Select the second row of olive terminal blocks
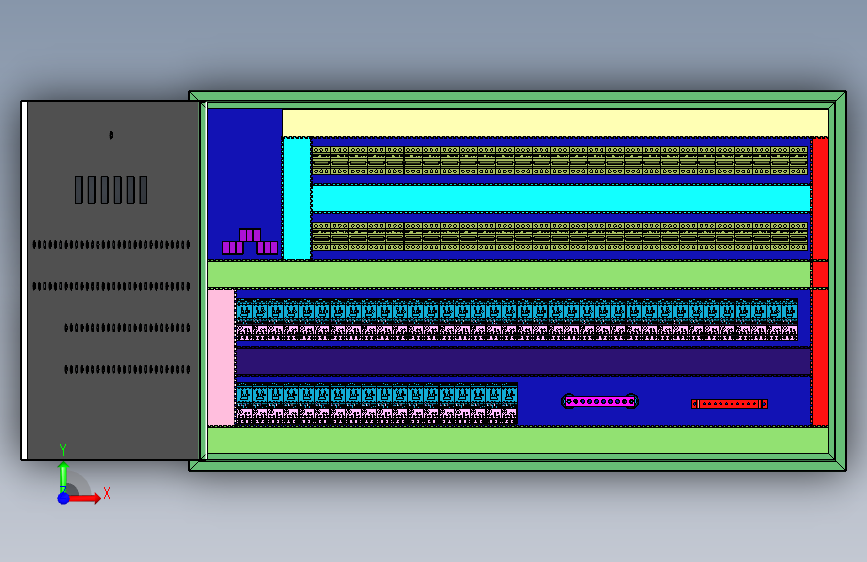 tap(560, 237)
